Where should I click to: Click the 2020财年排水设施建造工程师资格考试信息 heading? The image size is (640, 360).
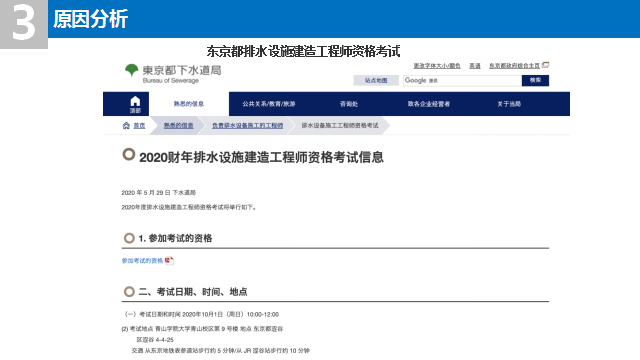point(261,157)
